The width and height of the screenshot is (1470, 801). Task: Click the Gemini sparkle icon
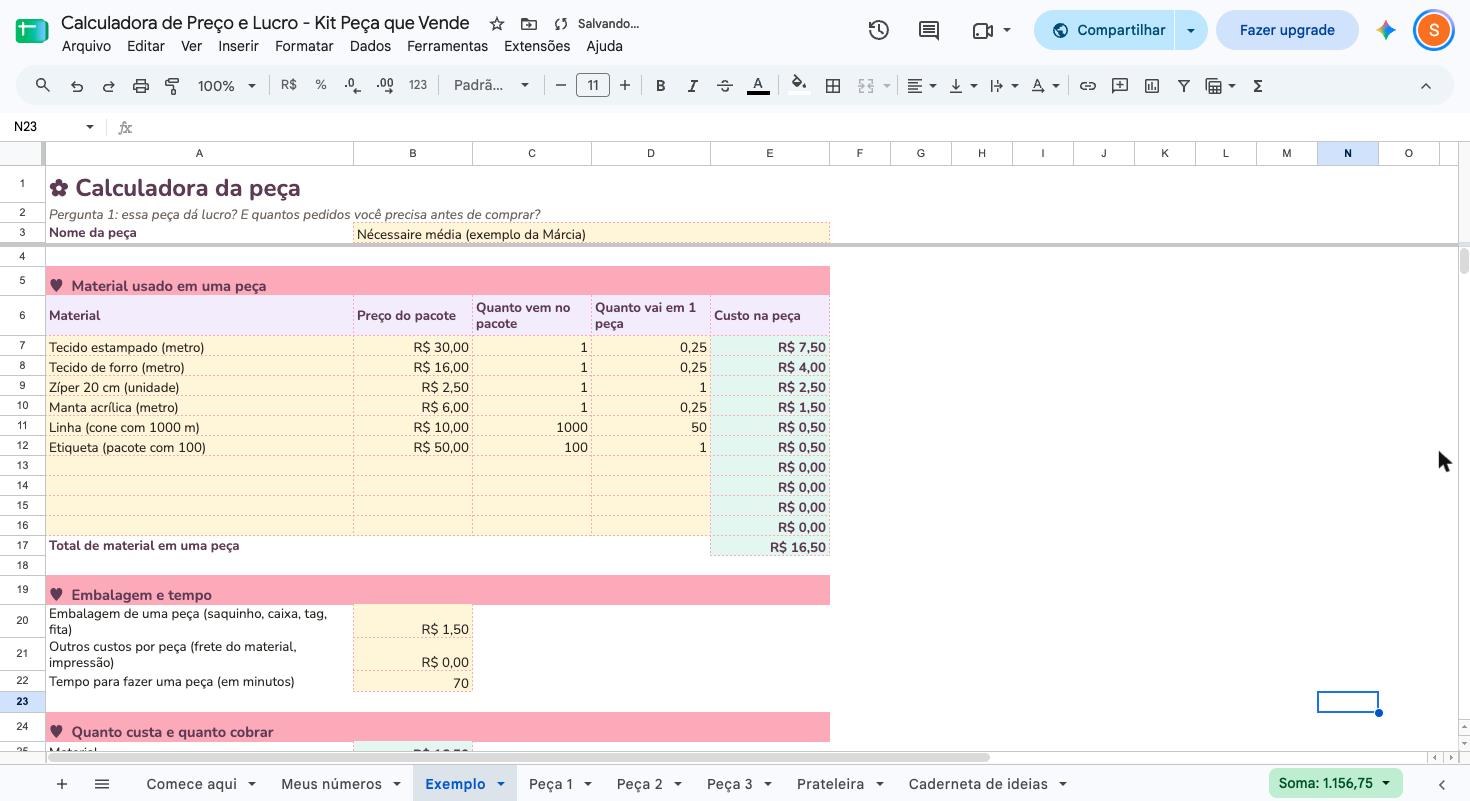[x=1386, y=30]
